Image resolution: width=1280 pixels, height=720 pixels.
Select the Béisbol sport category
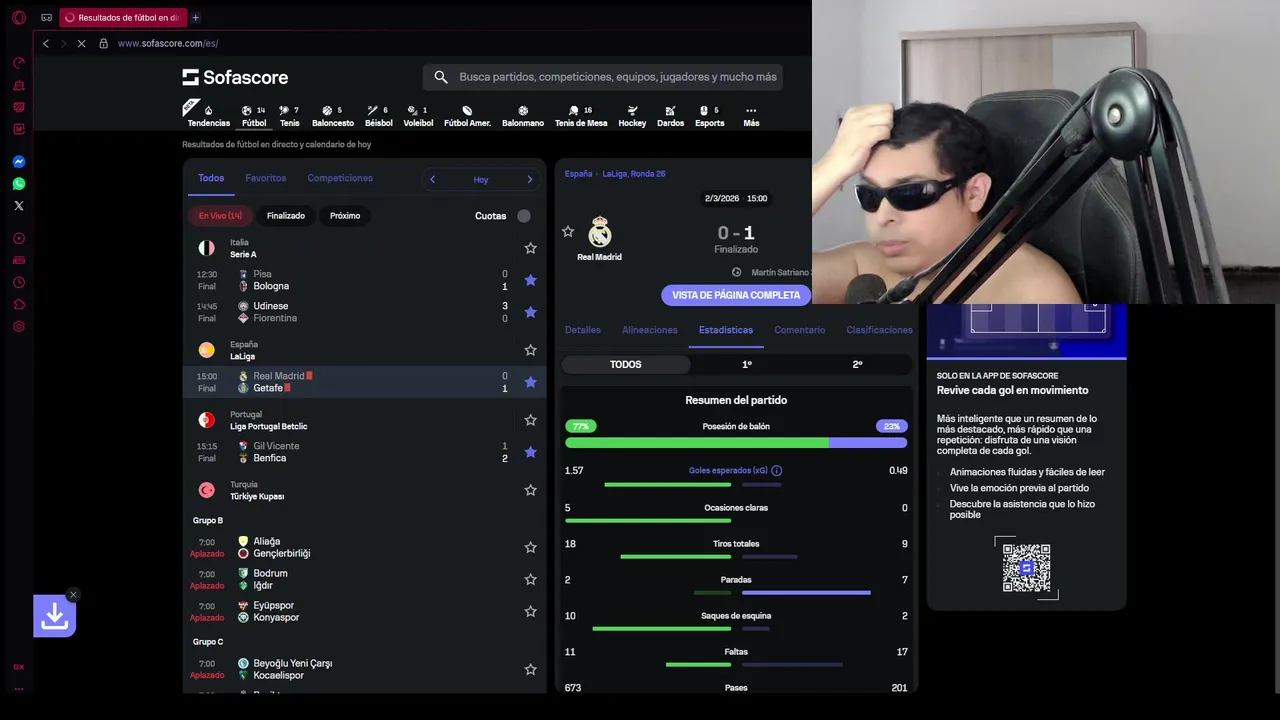click(378, 116)
